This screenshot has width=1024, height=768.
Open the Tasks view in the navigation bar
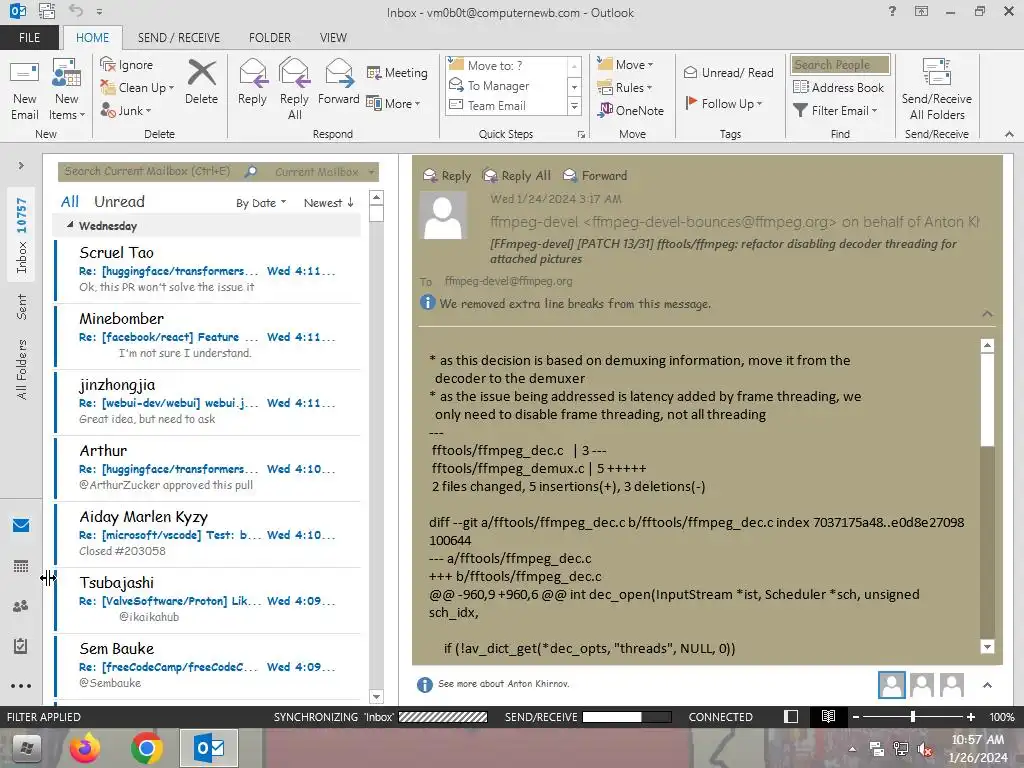(21, 646)
